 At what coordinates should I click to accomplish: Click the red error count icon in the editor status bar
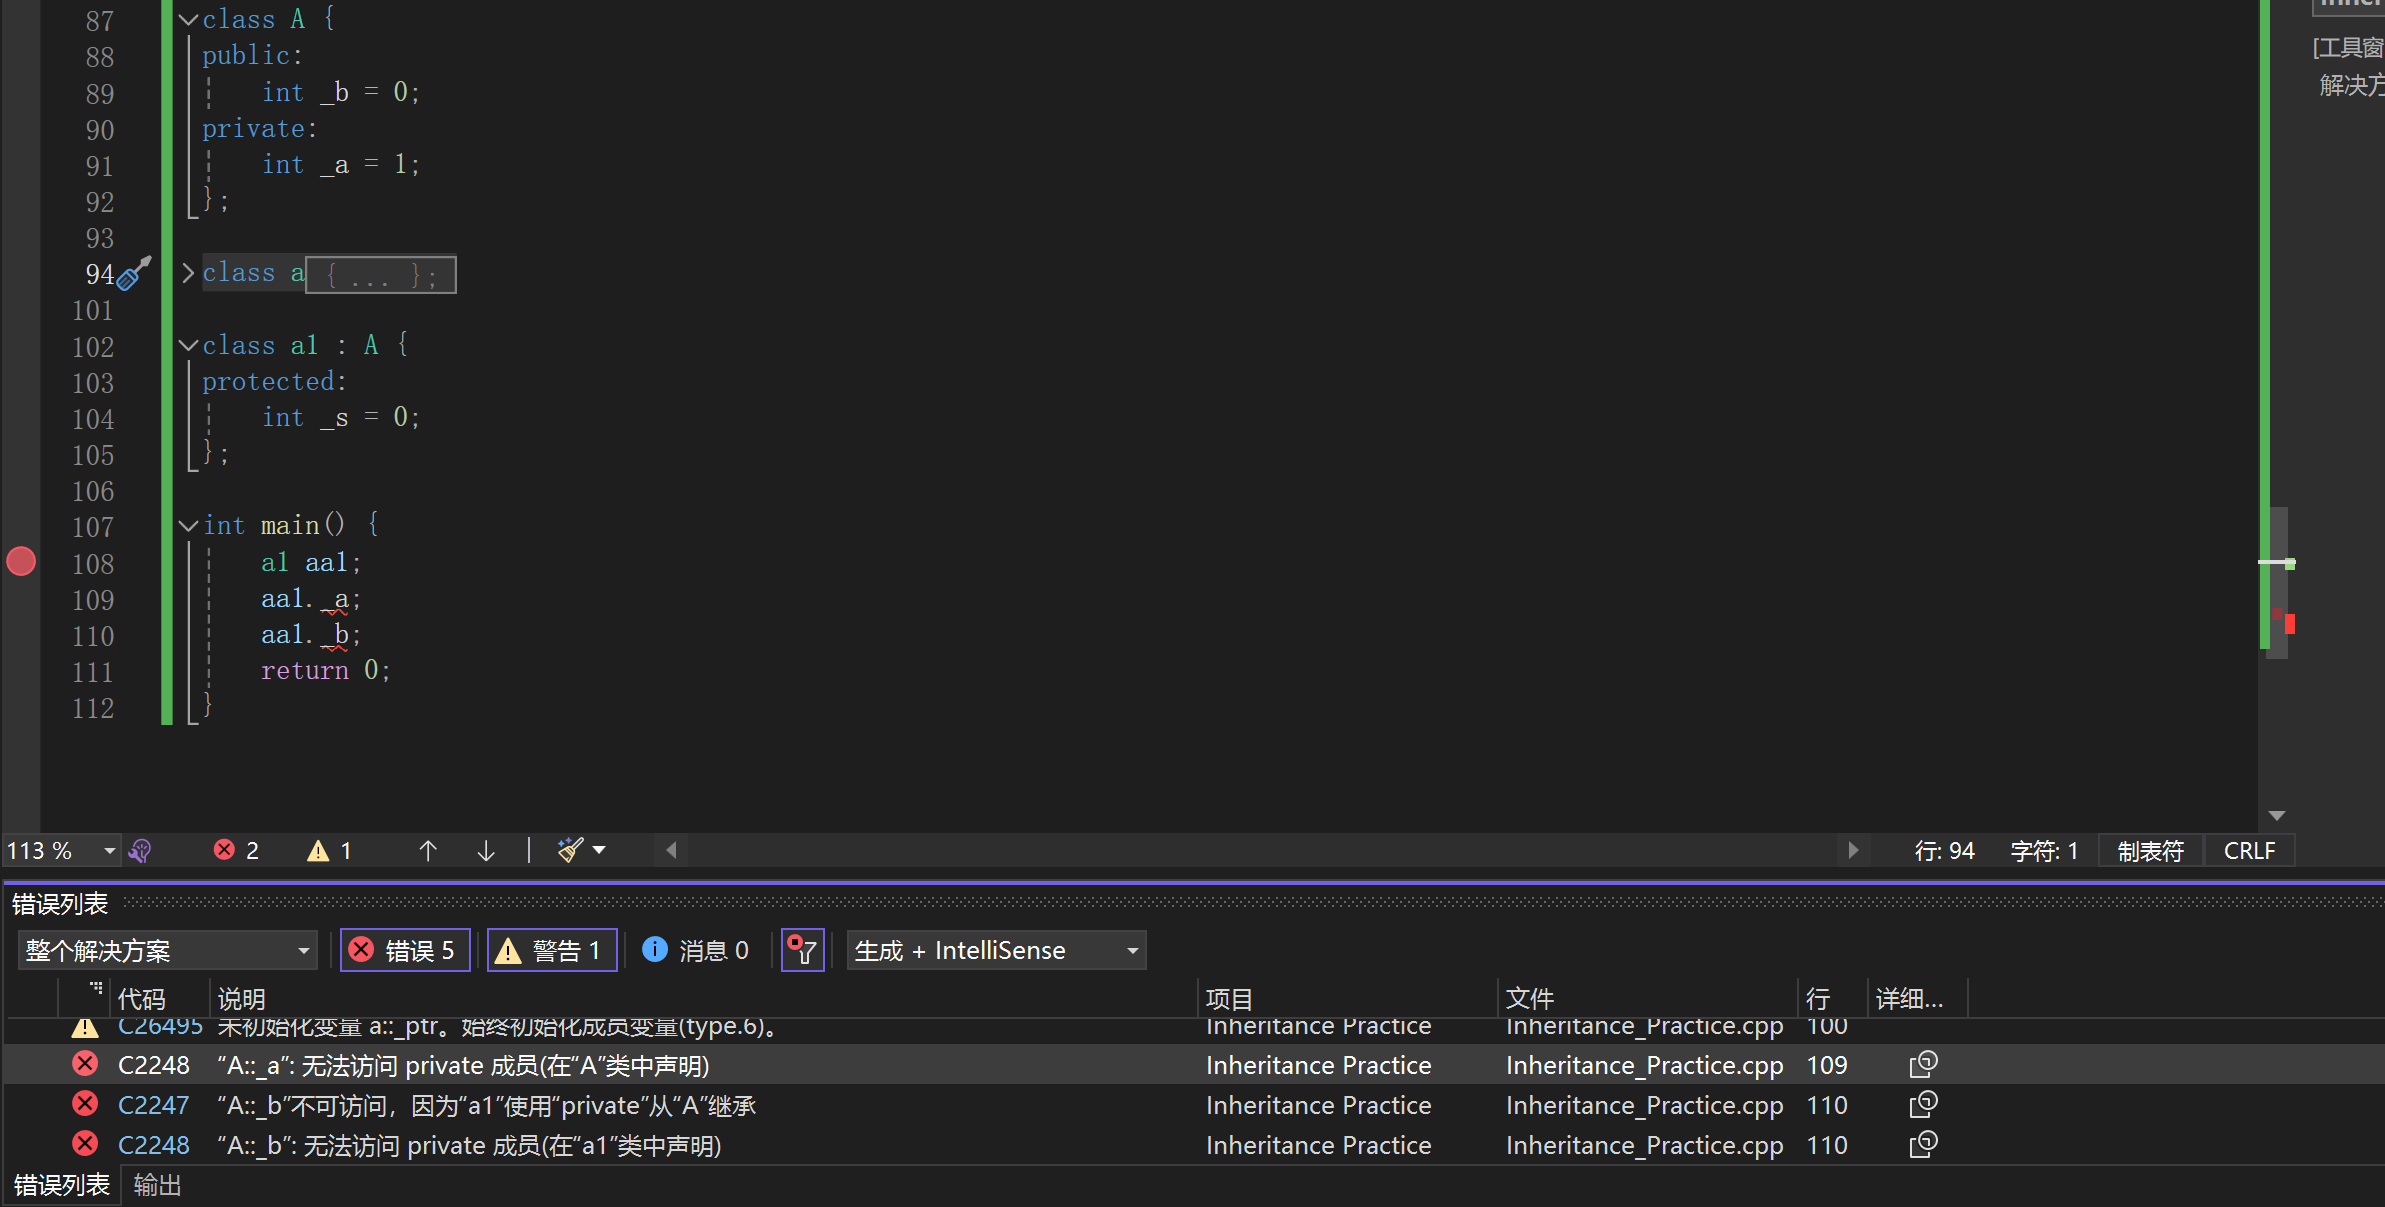[225, 850]
